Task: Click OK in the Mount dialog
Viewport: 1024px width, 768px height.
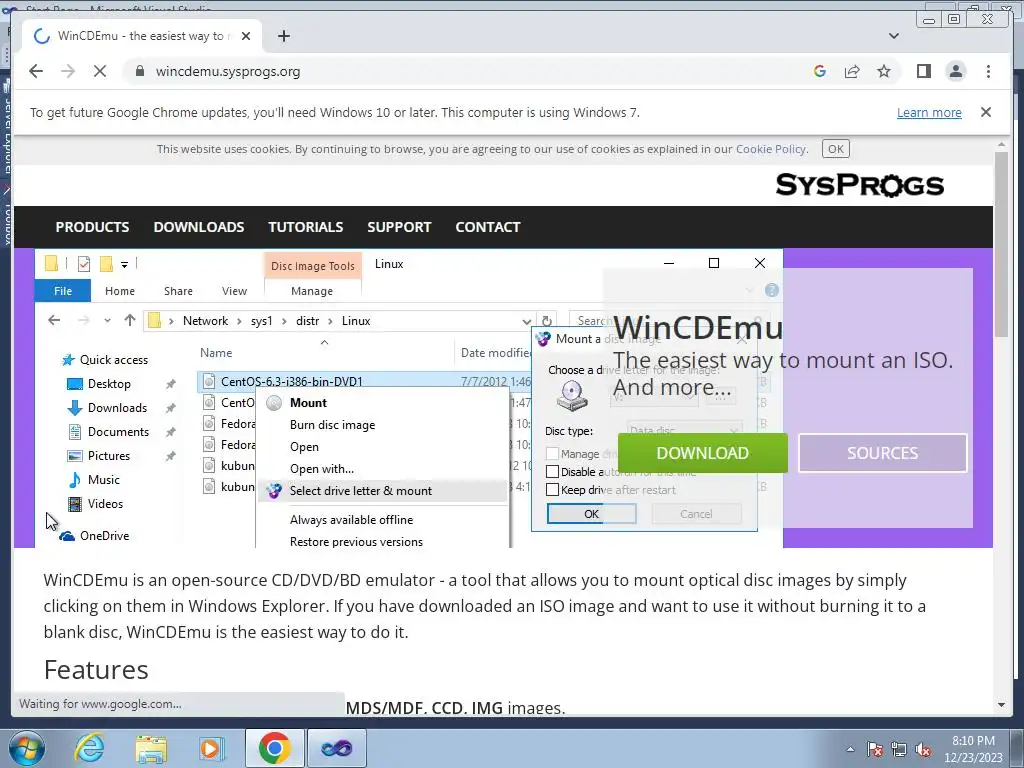Action: [x=592, y=514]
